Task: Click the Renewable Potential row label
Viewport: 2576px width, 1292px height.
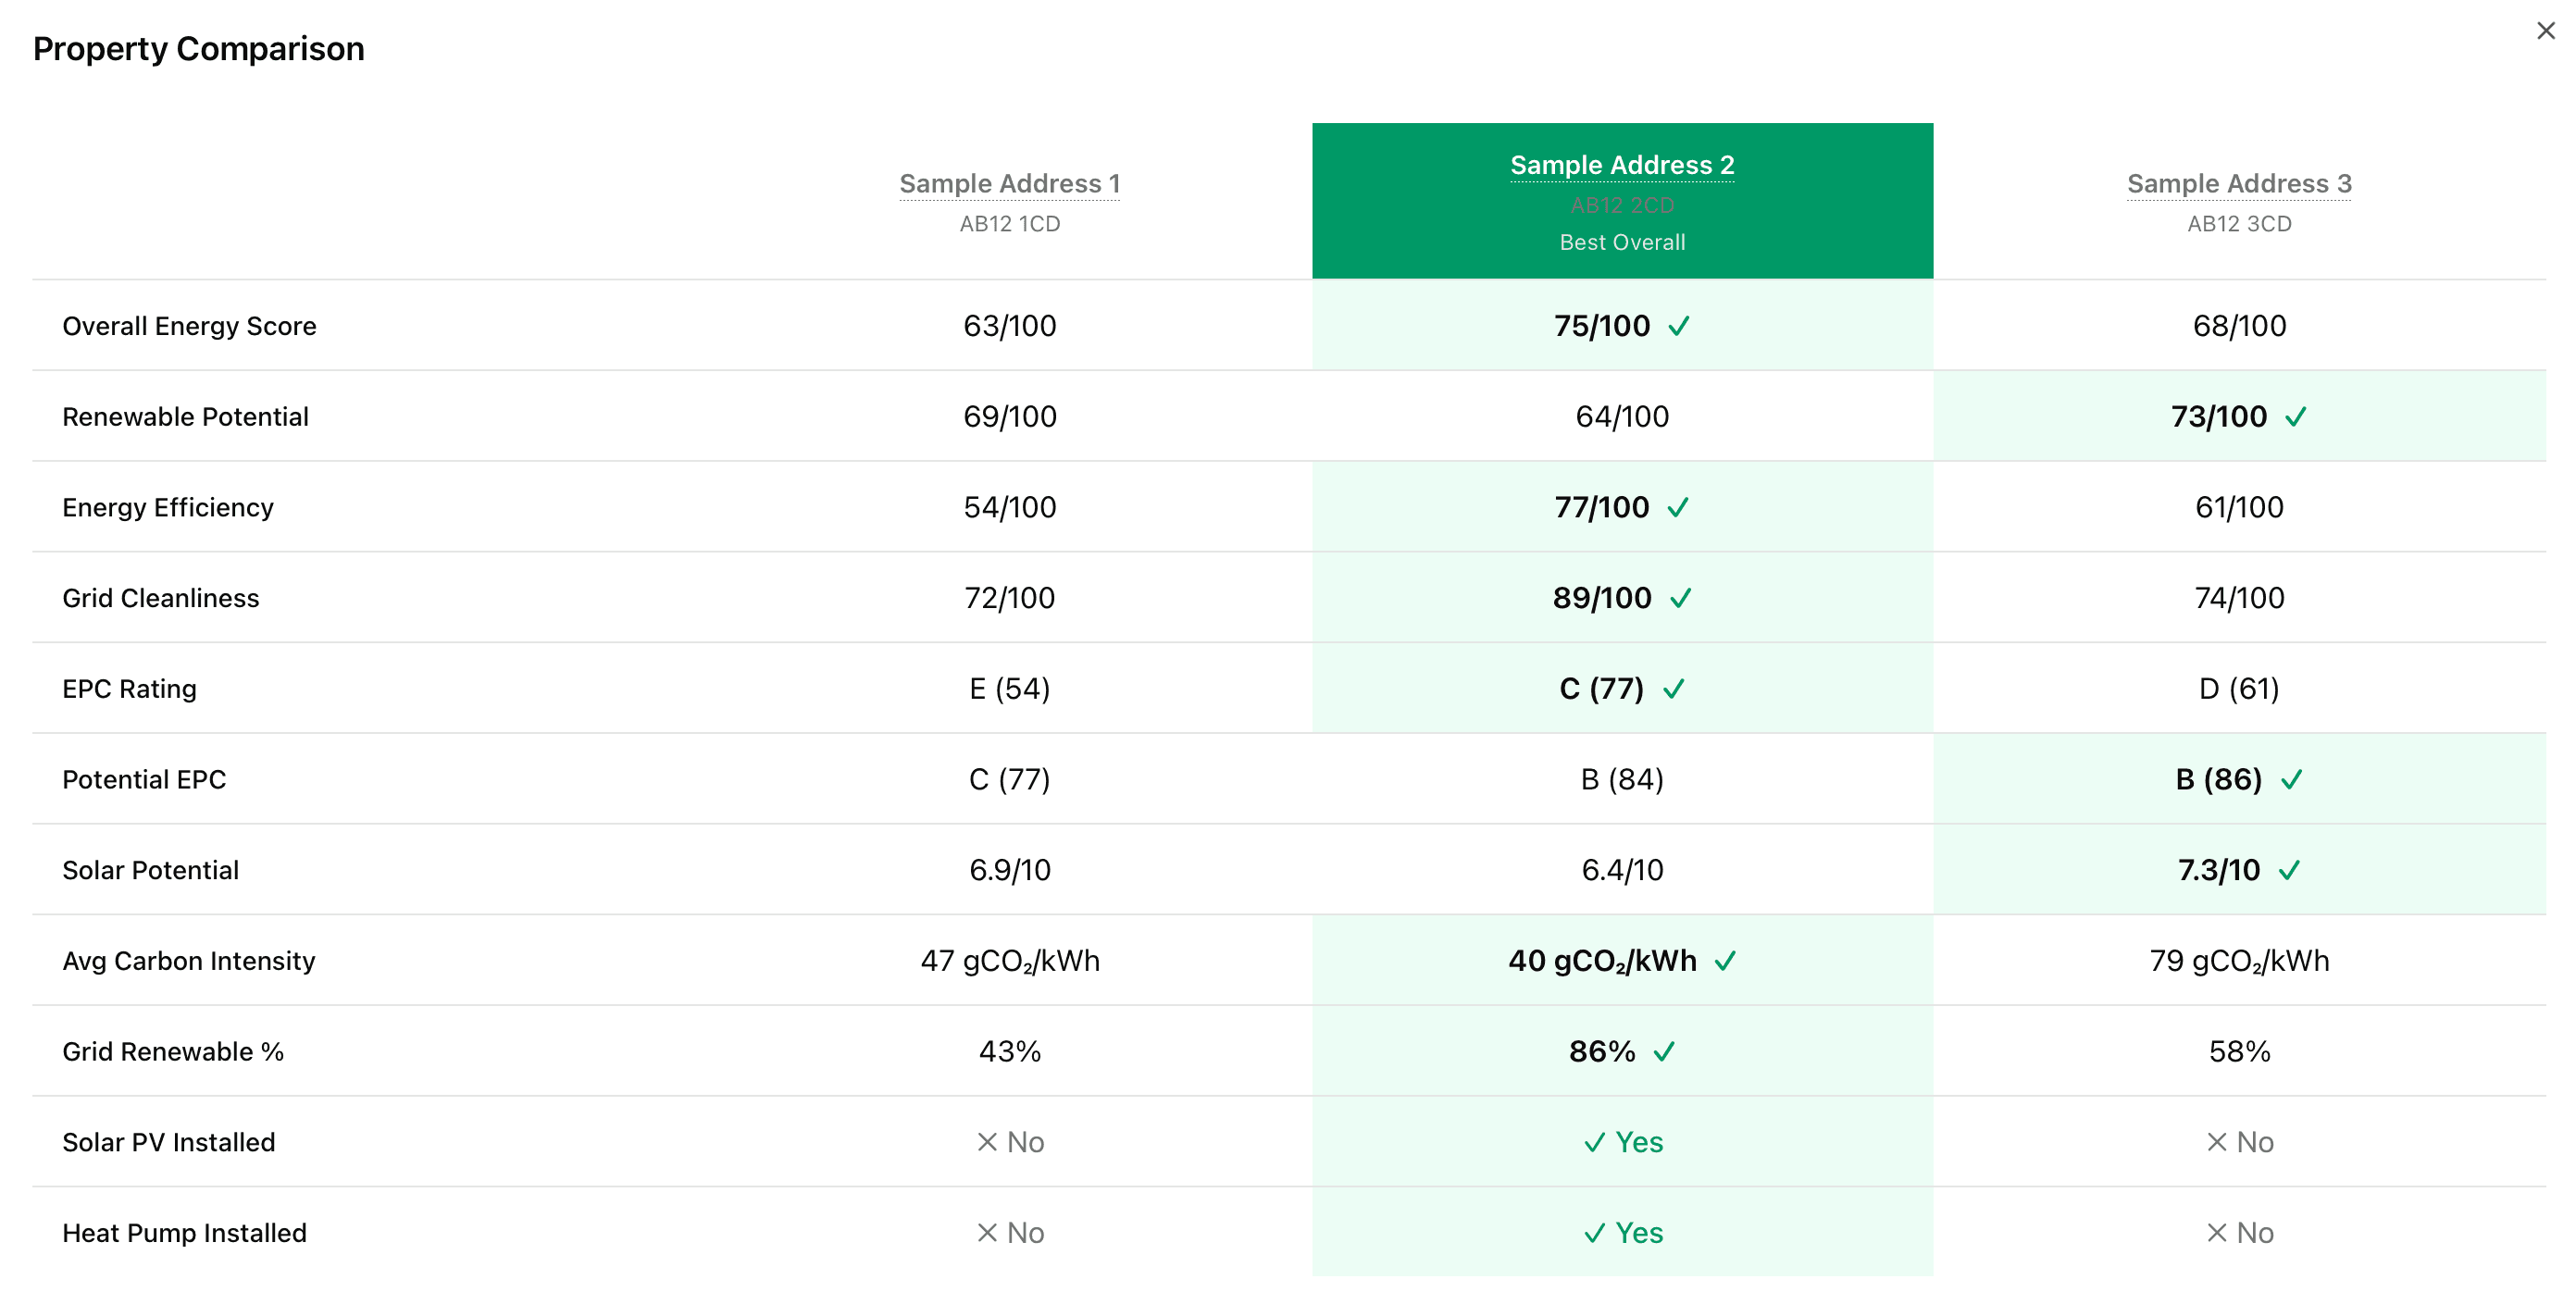Action: coord(185,417)
